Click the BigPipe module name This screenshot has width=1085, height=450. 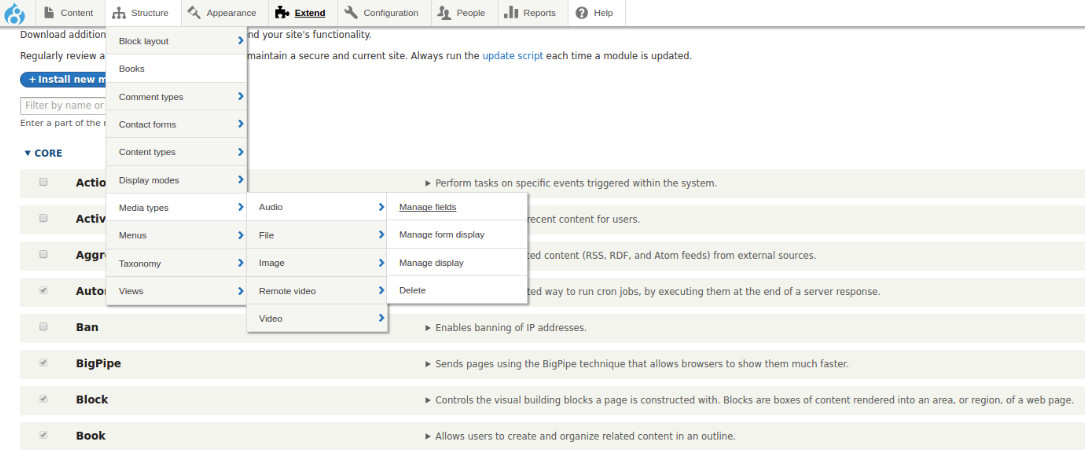98,363
